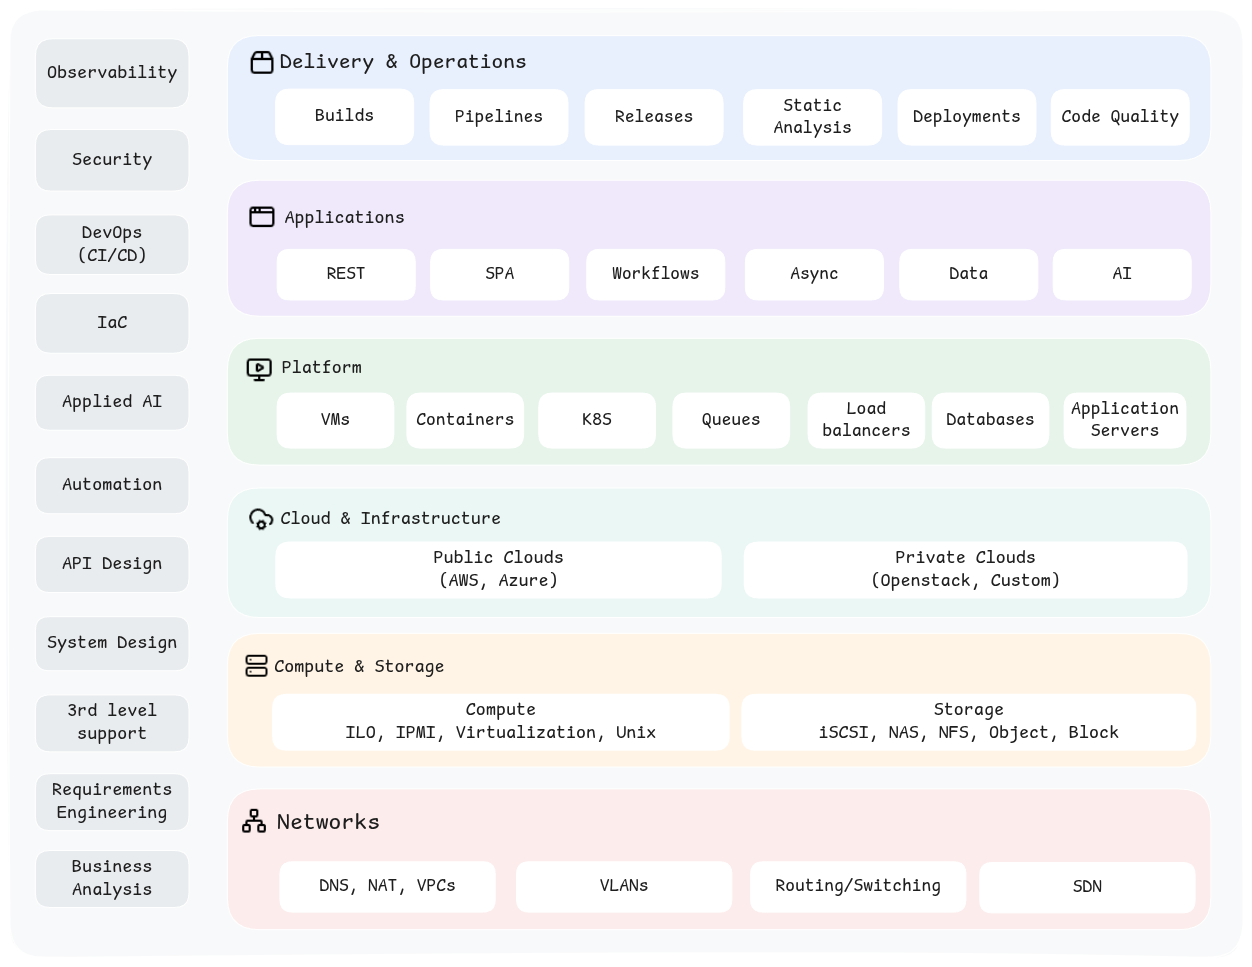Click the K8S tile in the Platform section

click(597, 420)
